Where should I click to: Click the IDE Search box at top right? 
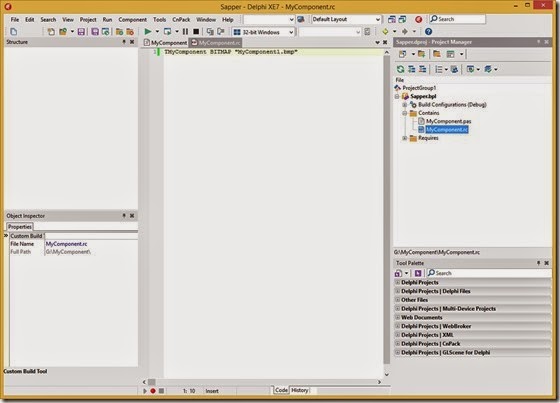point(457,19)
